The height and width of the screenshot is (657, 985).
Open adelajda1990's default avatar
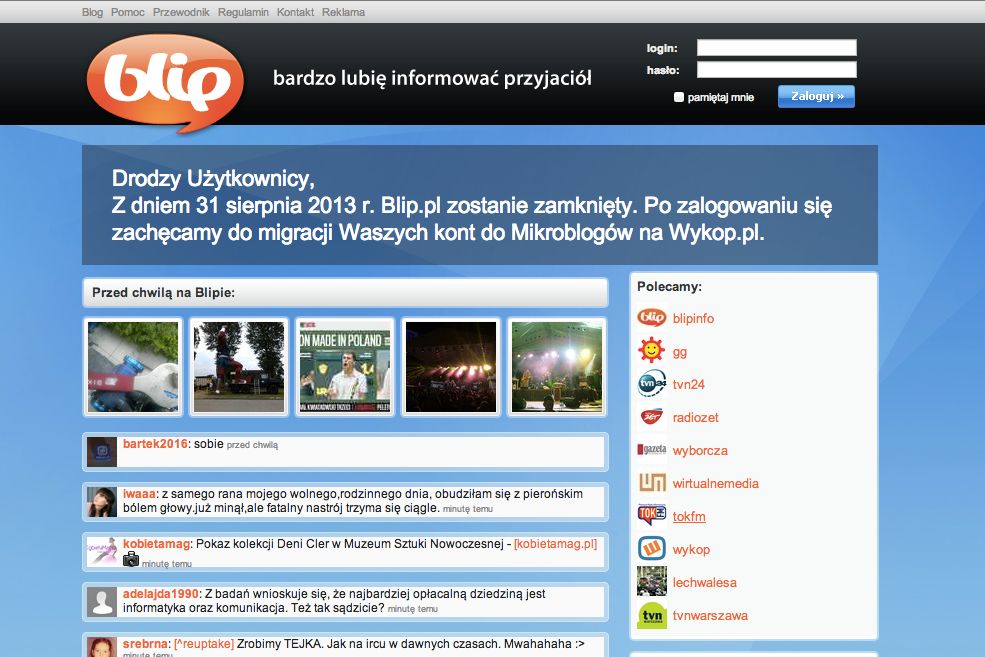click(102, 602)
